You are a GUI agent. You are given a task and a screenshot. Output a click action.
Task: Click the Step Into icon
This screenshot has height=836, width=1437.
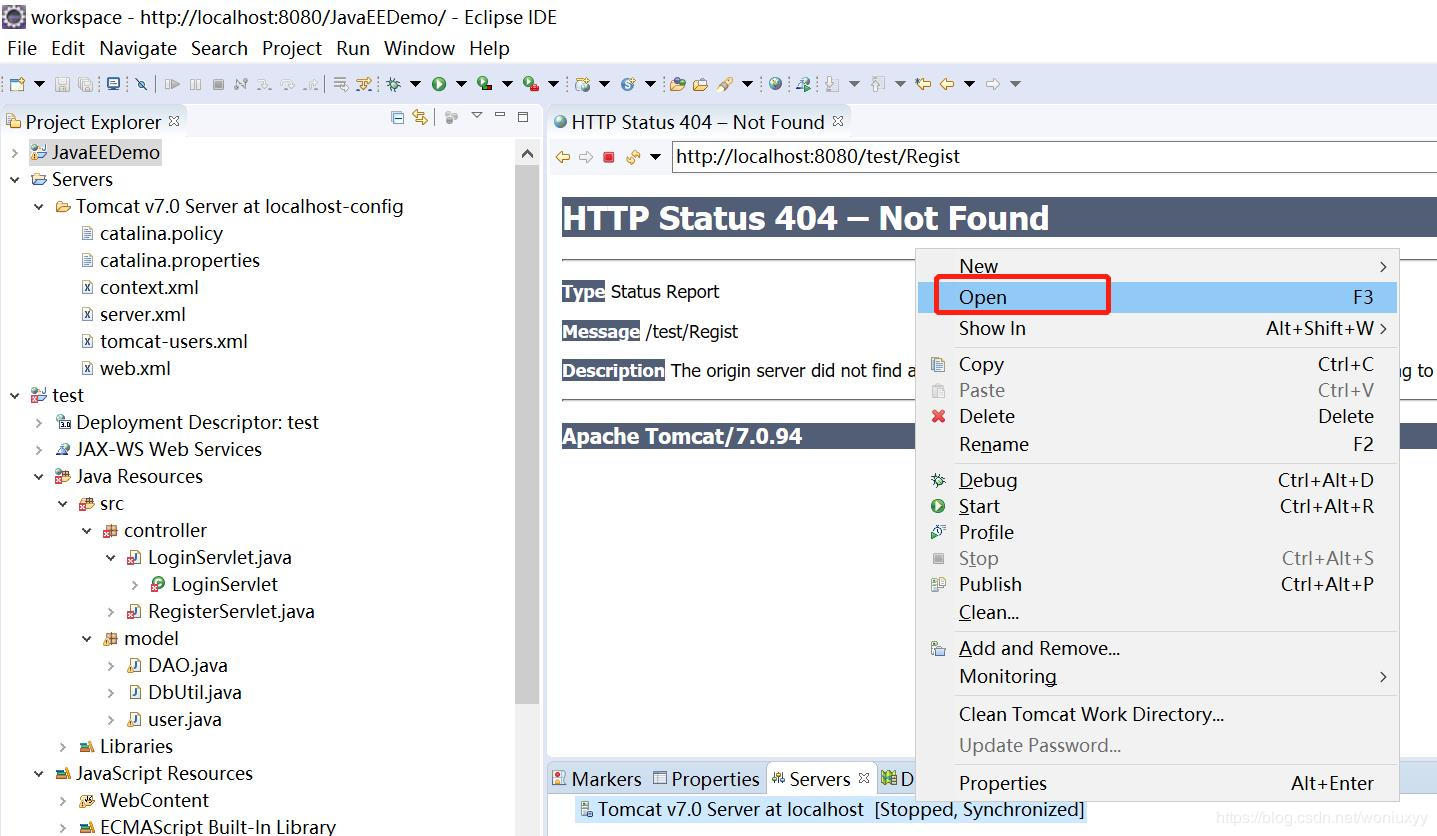264,84
